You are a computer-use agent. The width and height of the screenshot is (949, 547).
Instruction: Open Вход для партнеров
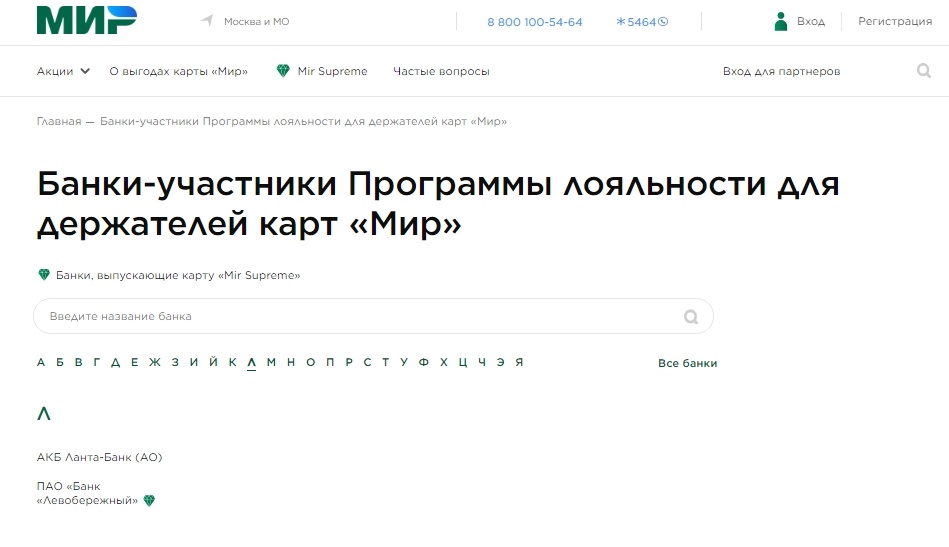(781, 71)
